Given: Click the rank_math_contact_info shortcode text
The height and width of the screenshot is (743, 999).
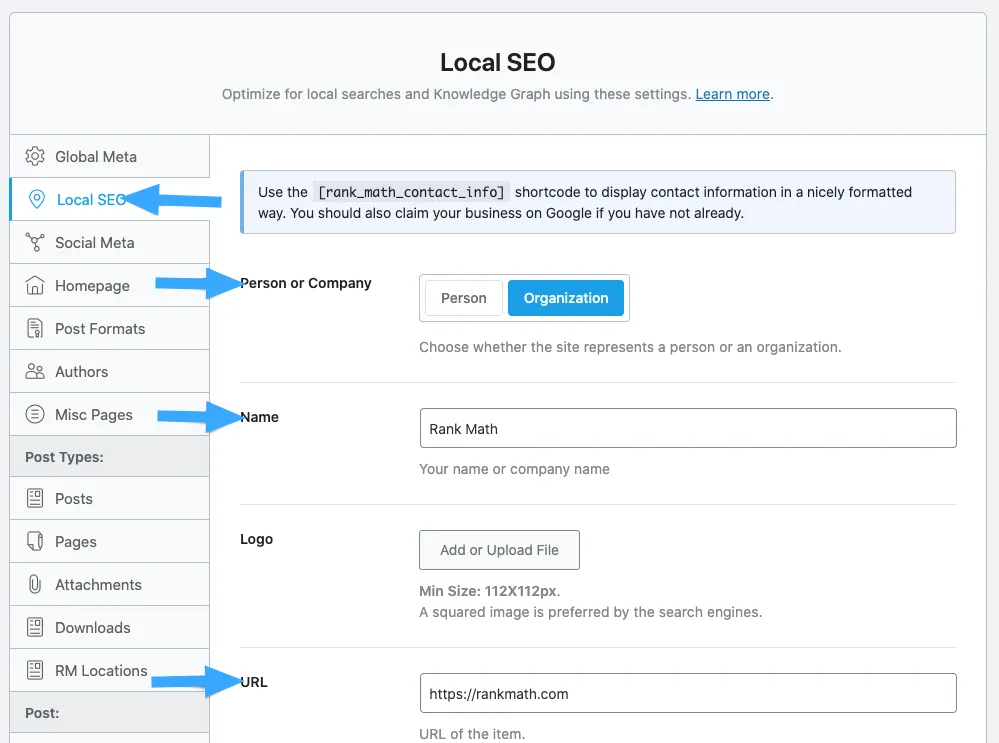Looking at the screenshot, I should pos(411,192).
